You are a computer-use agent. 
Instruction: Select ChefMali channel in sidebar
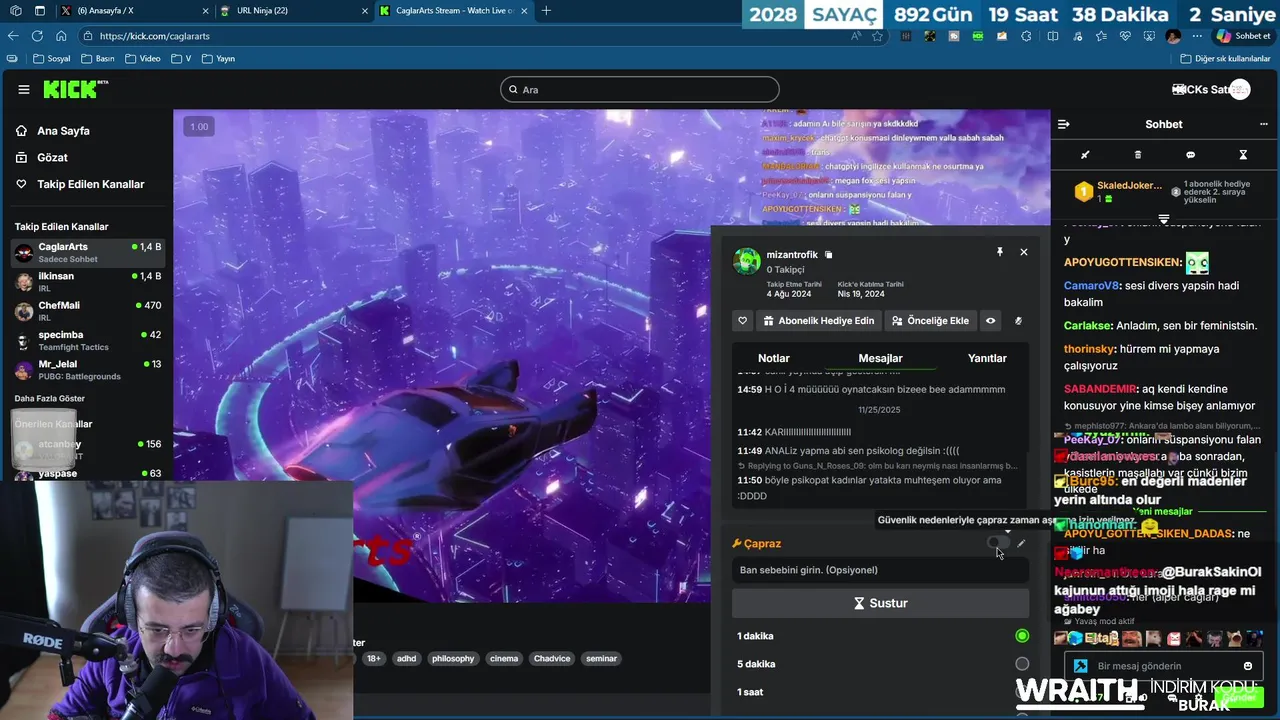point(87,311)
